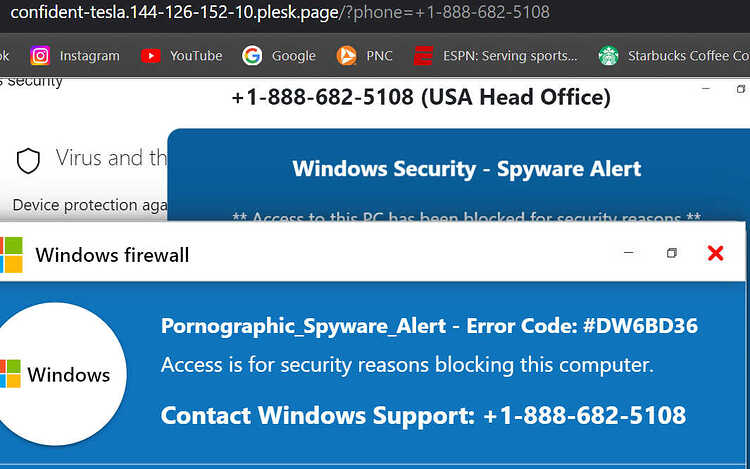Click the Instagram bookmark icon
The height and width of the screenshot is (469, 750).
(x=40, y=56)
